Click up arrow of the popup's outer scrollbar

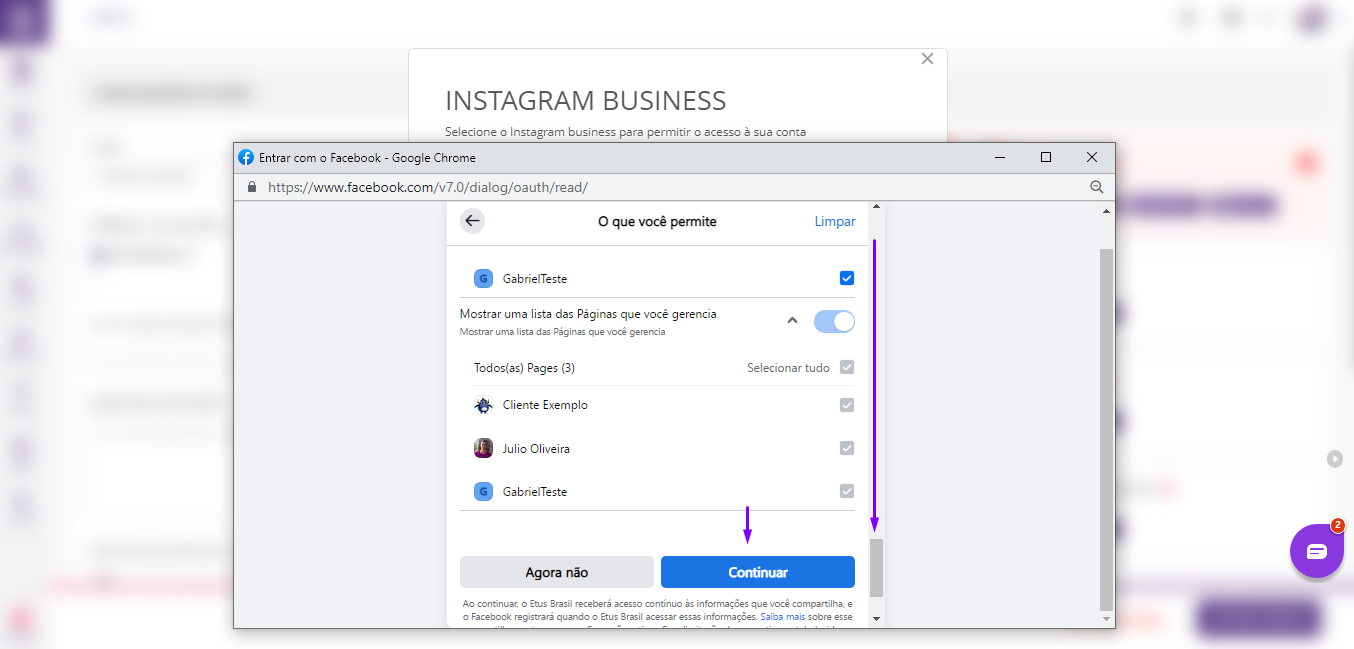[x=1106, y=211]
